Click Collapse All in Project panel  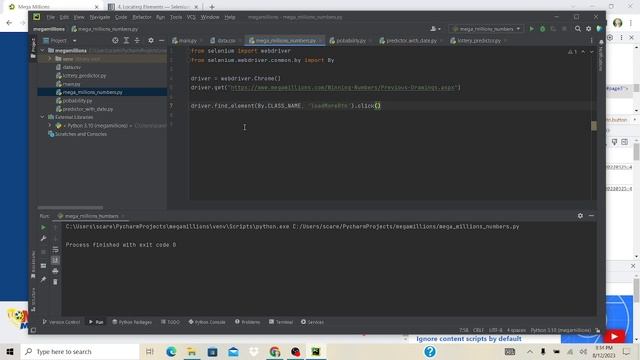[137, 40]
